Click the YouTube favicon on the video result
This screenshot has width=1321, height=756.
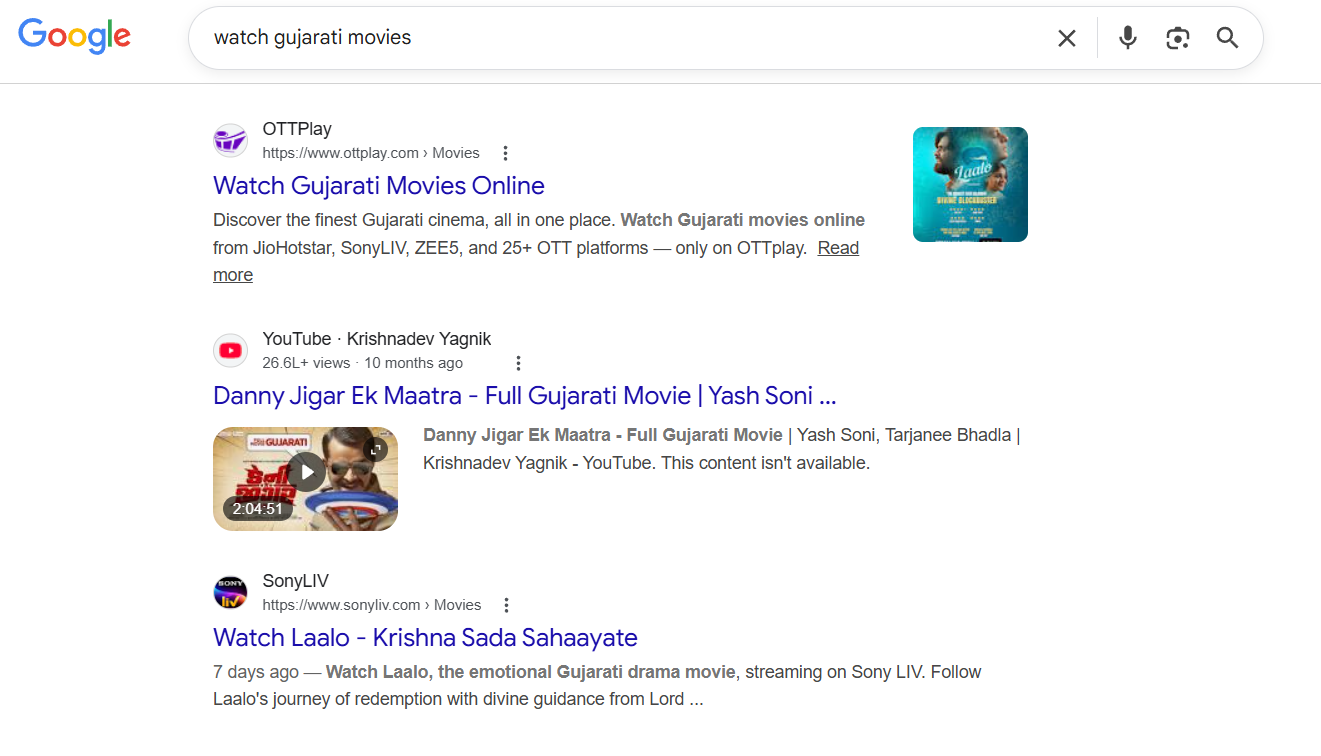pos(230,350)
